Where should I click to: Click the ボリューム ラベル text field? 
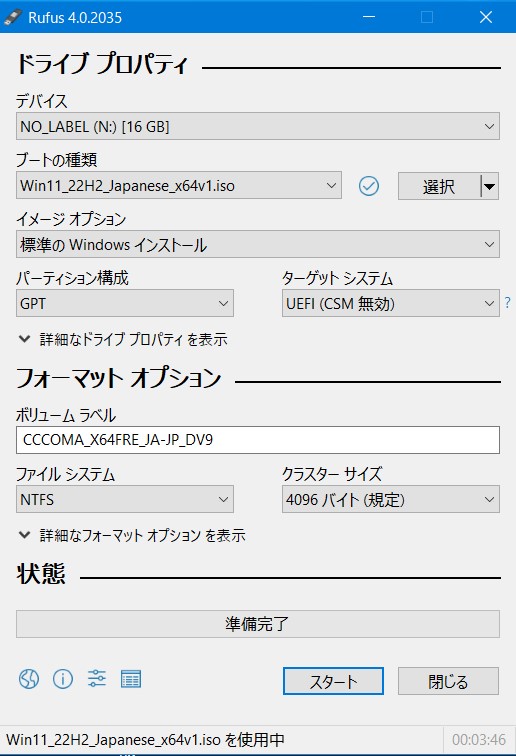pos(258,440)
